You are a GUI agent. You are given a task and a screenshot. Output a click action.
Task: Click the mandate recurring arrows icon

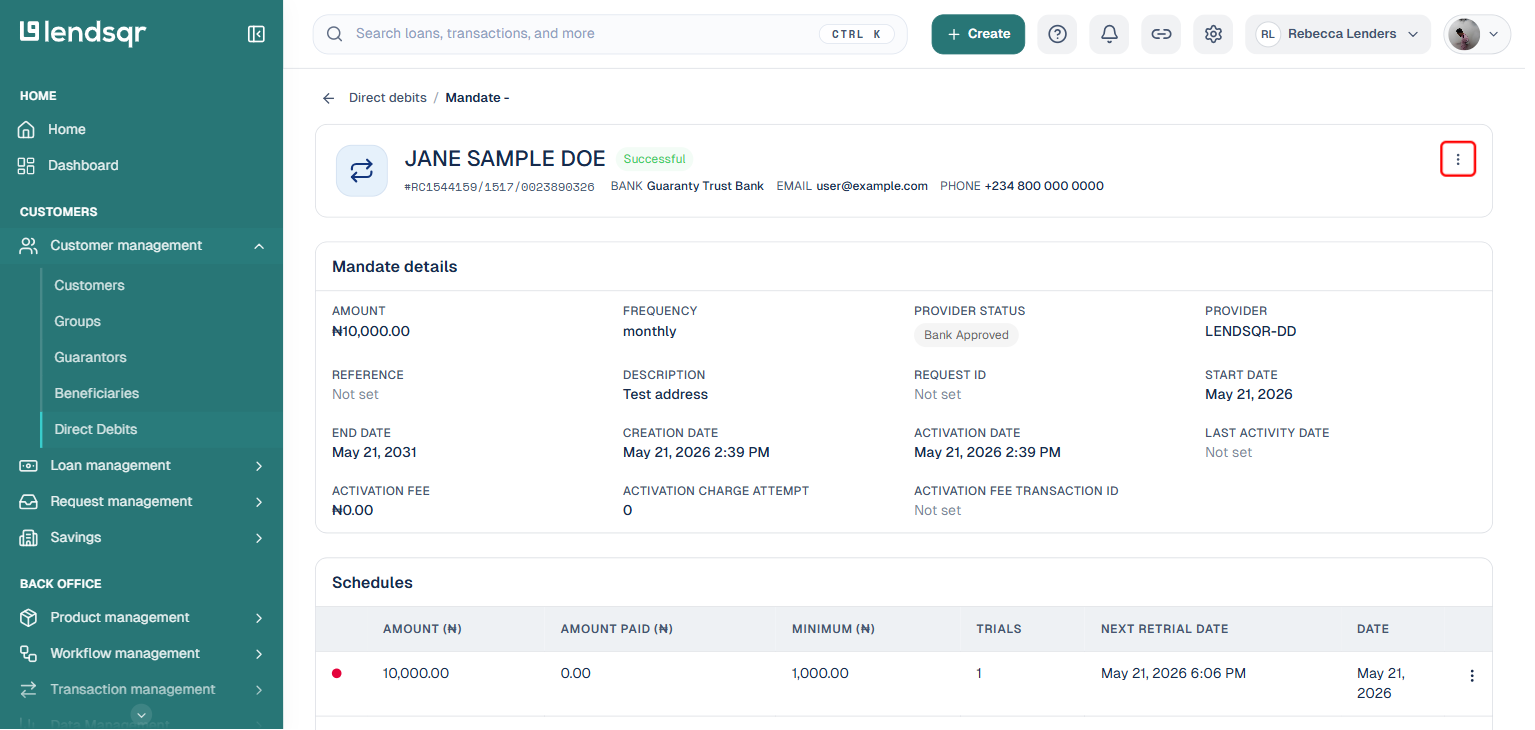click(x=361, y=171)
